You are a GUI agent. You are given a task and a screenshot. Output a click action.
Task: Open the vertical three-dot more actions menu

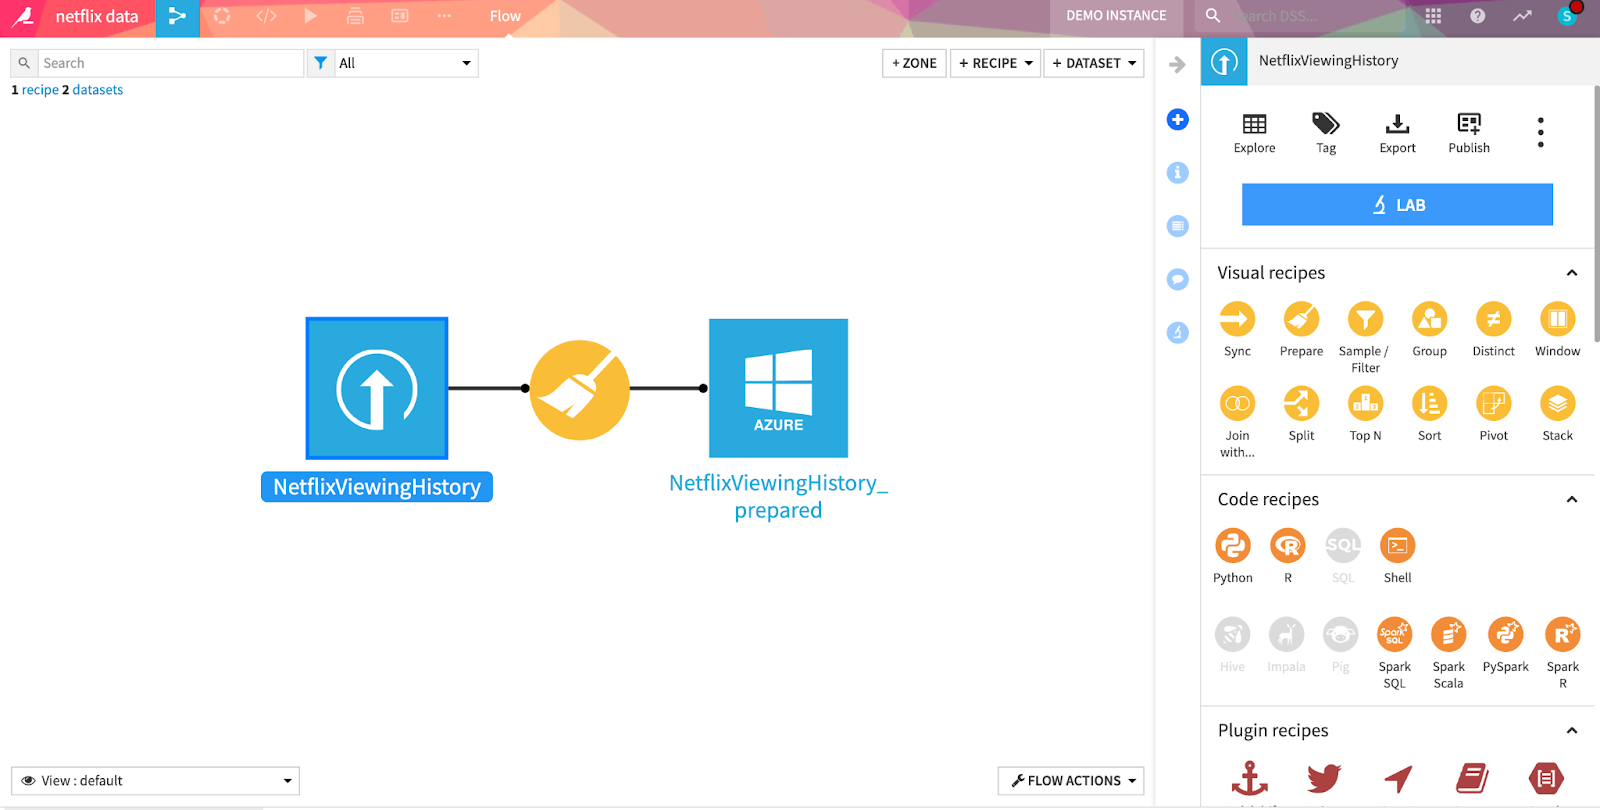click(x=1540, y=132)
